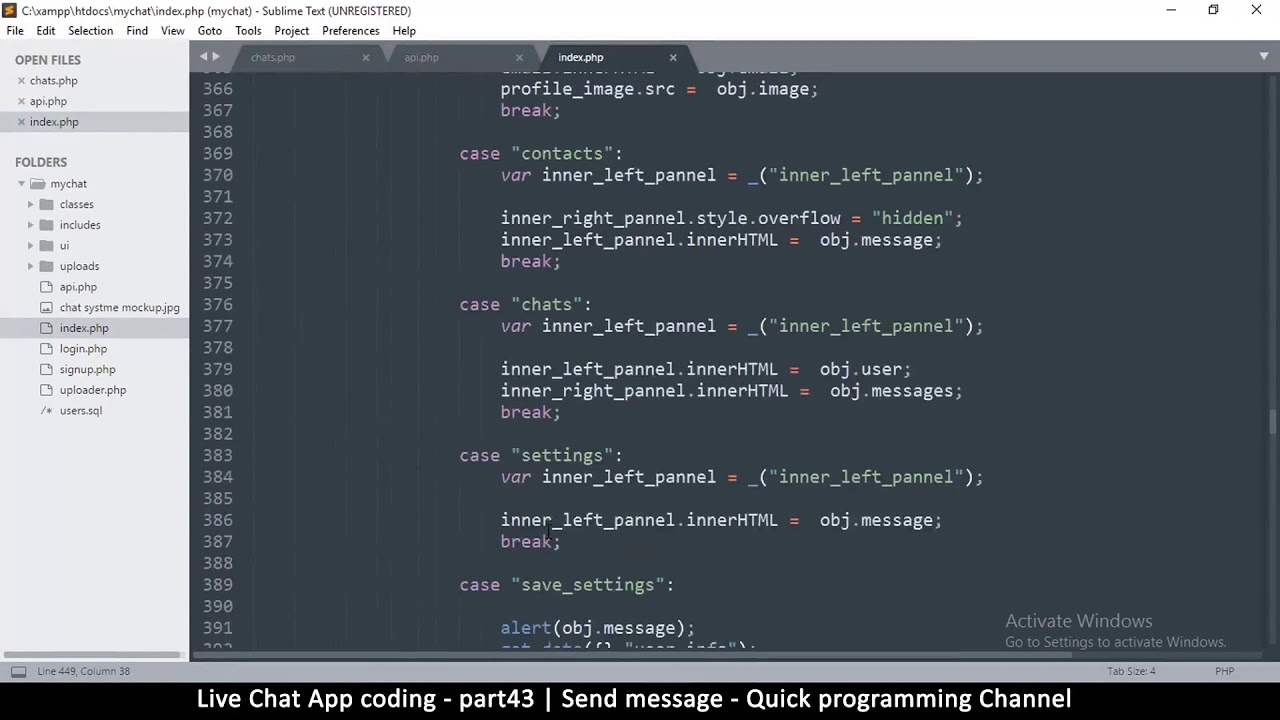The image size is (1280, 720).
Task: Open index.php in Folders tree
Action: [x=84, y=328]
